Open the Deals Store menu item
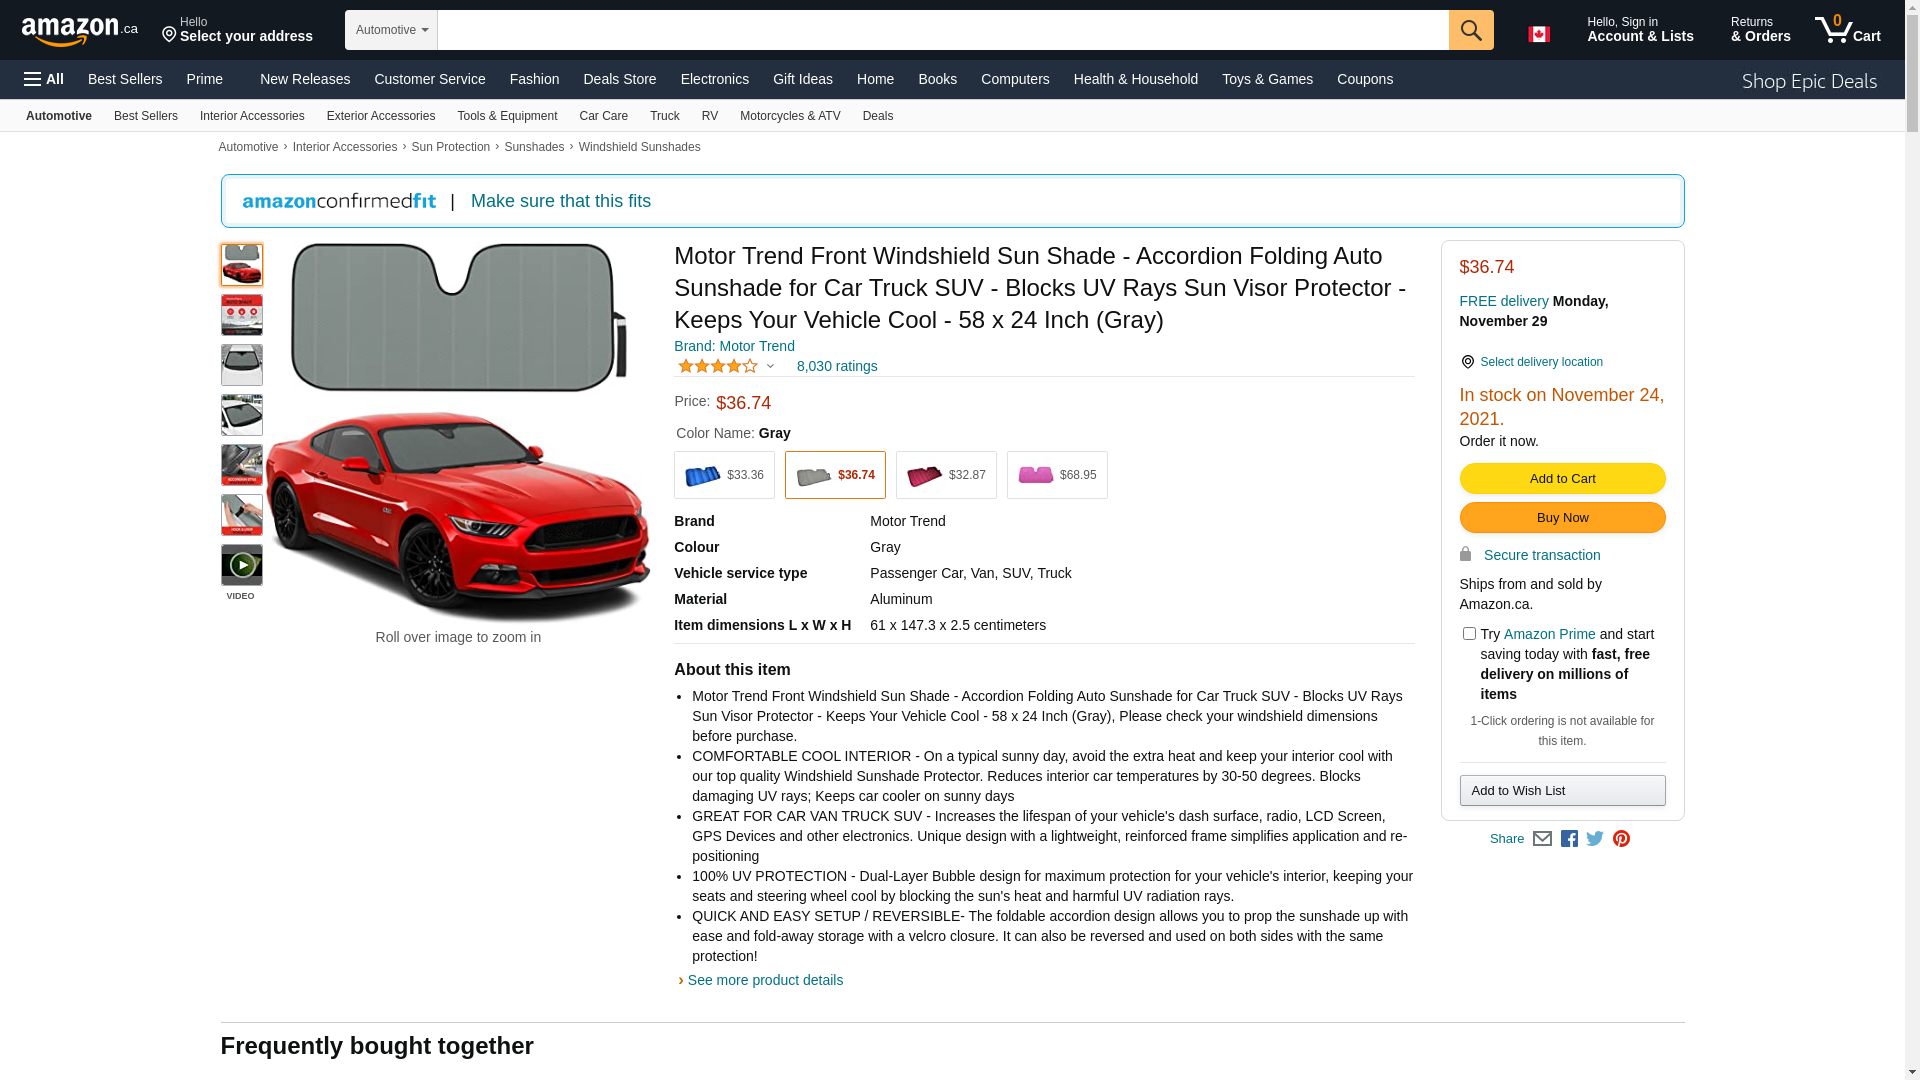 [619, 79]
